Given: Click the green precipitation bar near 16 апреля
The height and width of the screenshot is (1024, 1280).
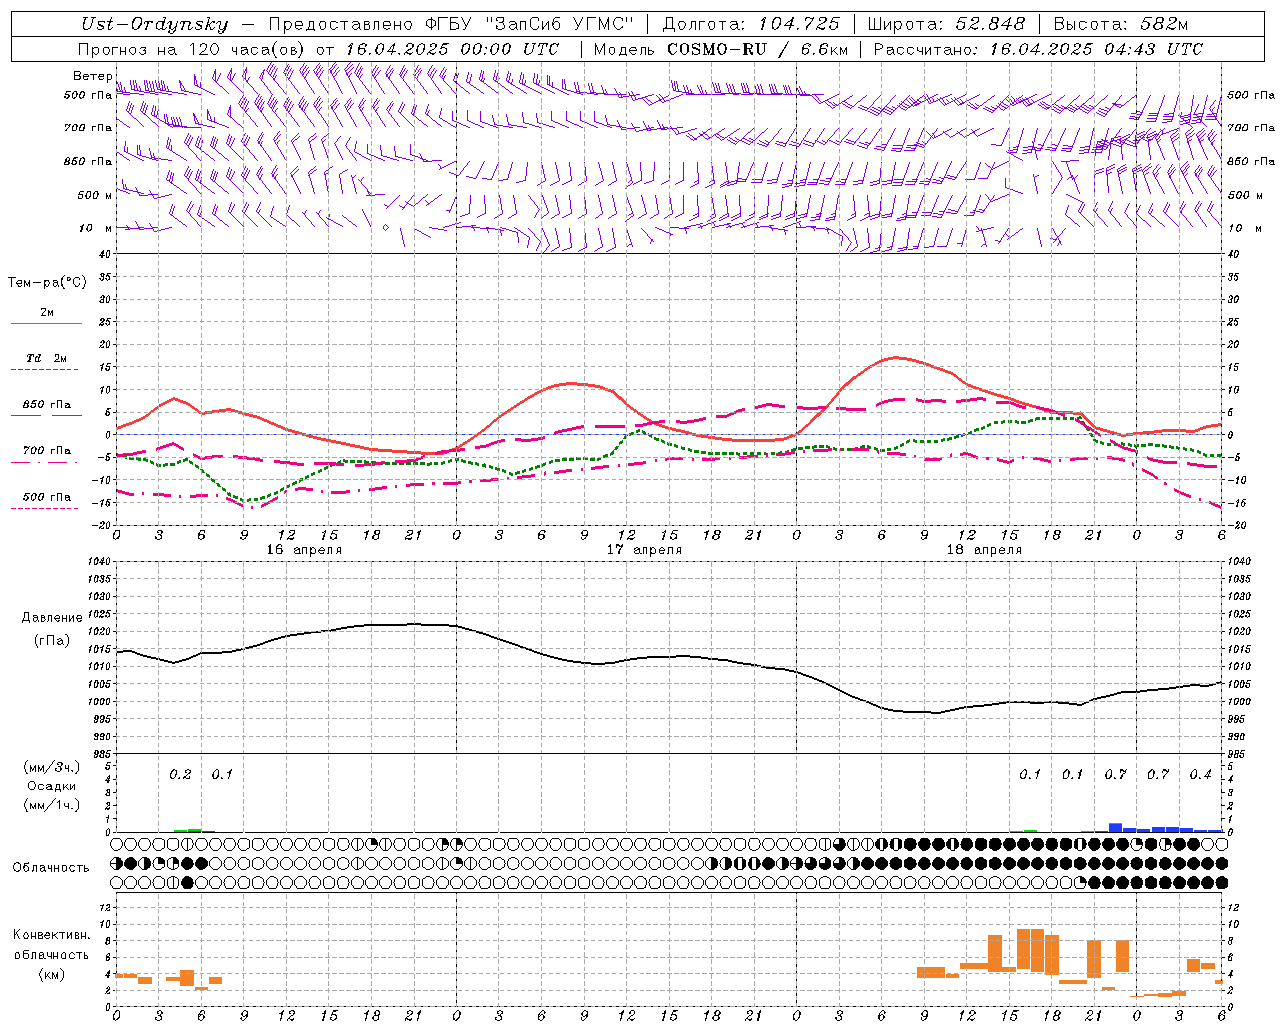Looking at the screenshot, I should pyautogui.click(x=187, y=830).
